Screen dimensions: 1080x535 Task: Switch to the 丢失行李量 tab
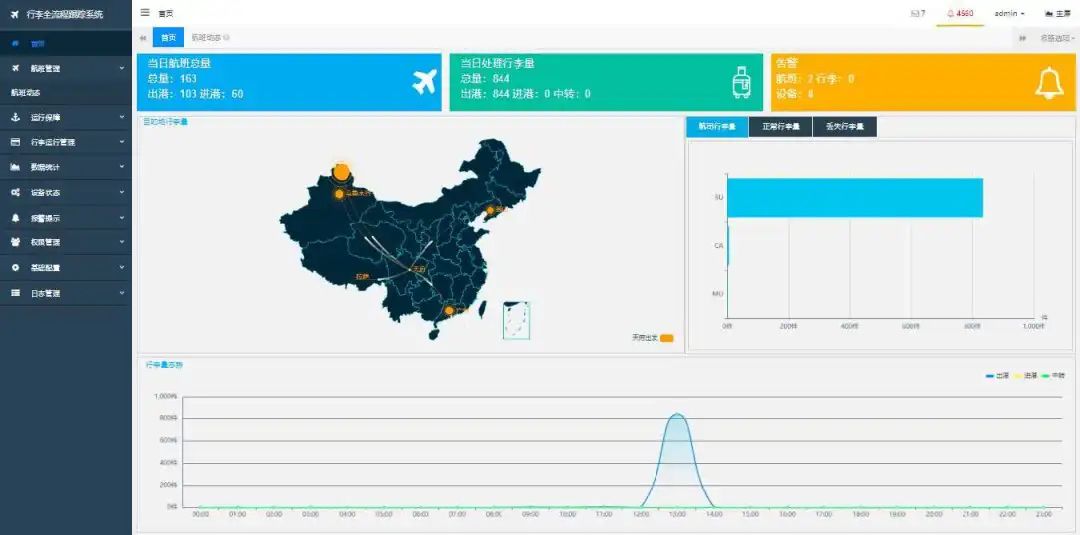844,127
